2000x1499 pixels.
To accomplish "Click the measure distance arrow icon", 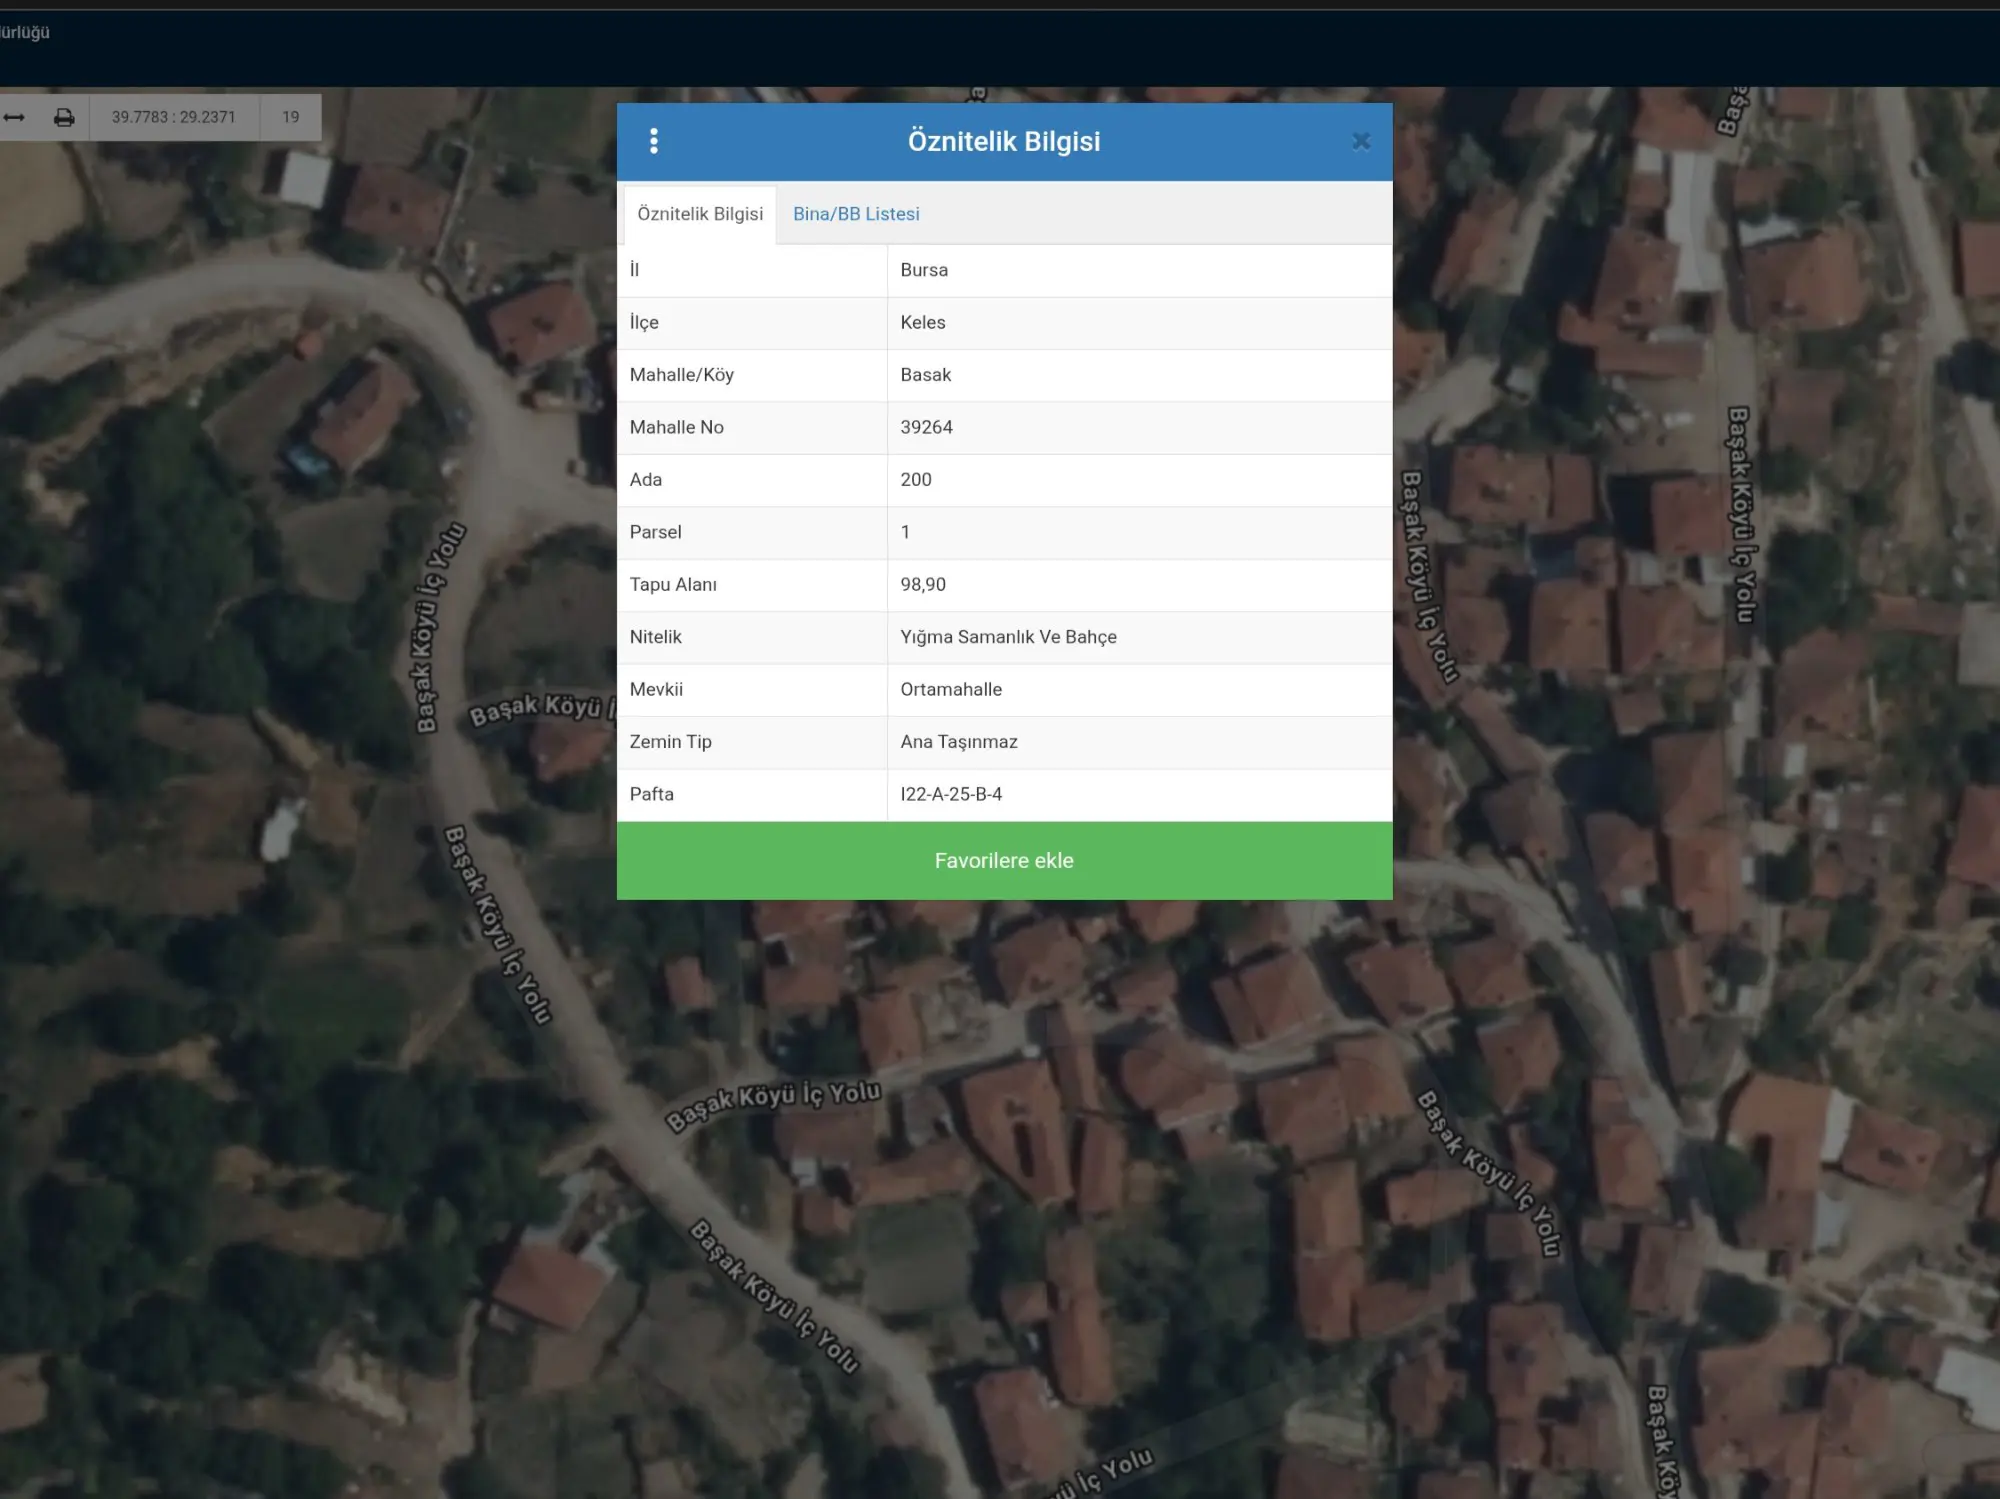I will pyautogui.click(x=14, y=117).
